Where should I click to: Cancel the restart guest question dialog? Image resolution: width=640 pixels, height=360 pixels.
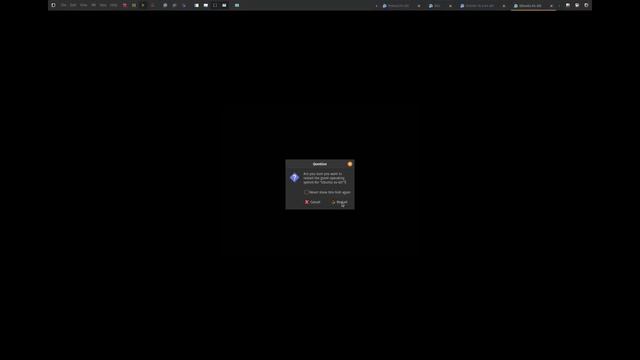pyautogui.click(x=313, y=202)
